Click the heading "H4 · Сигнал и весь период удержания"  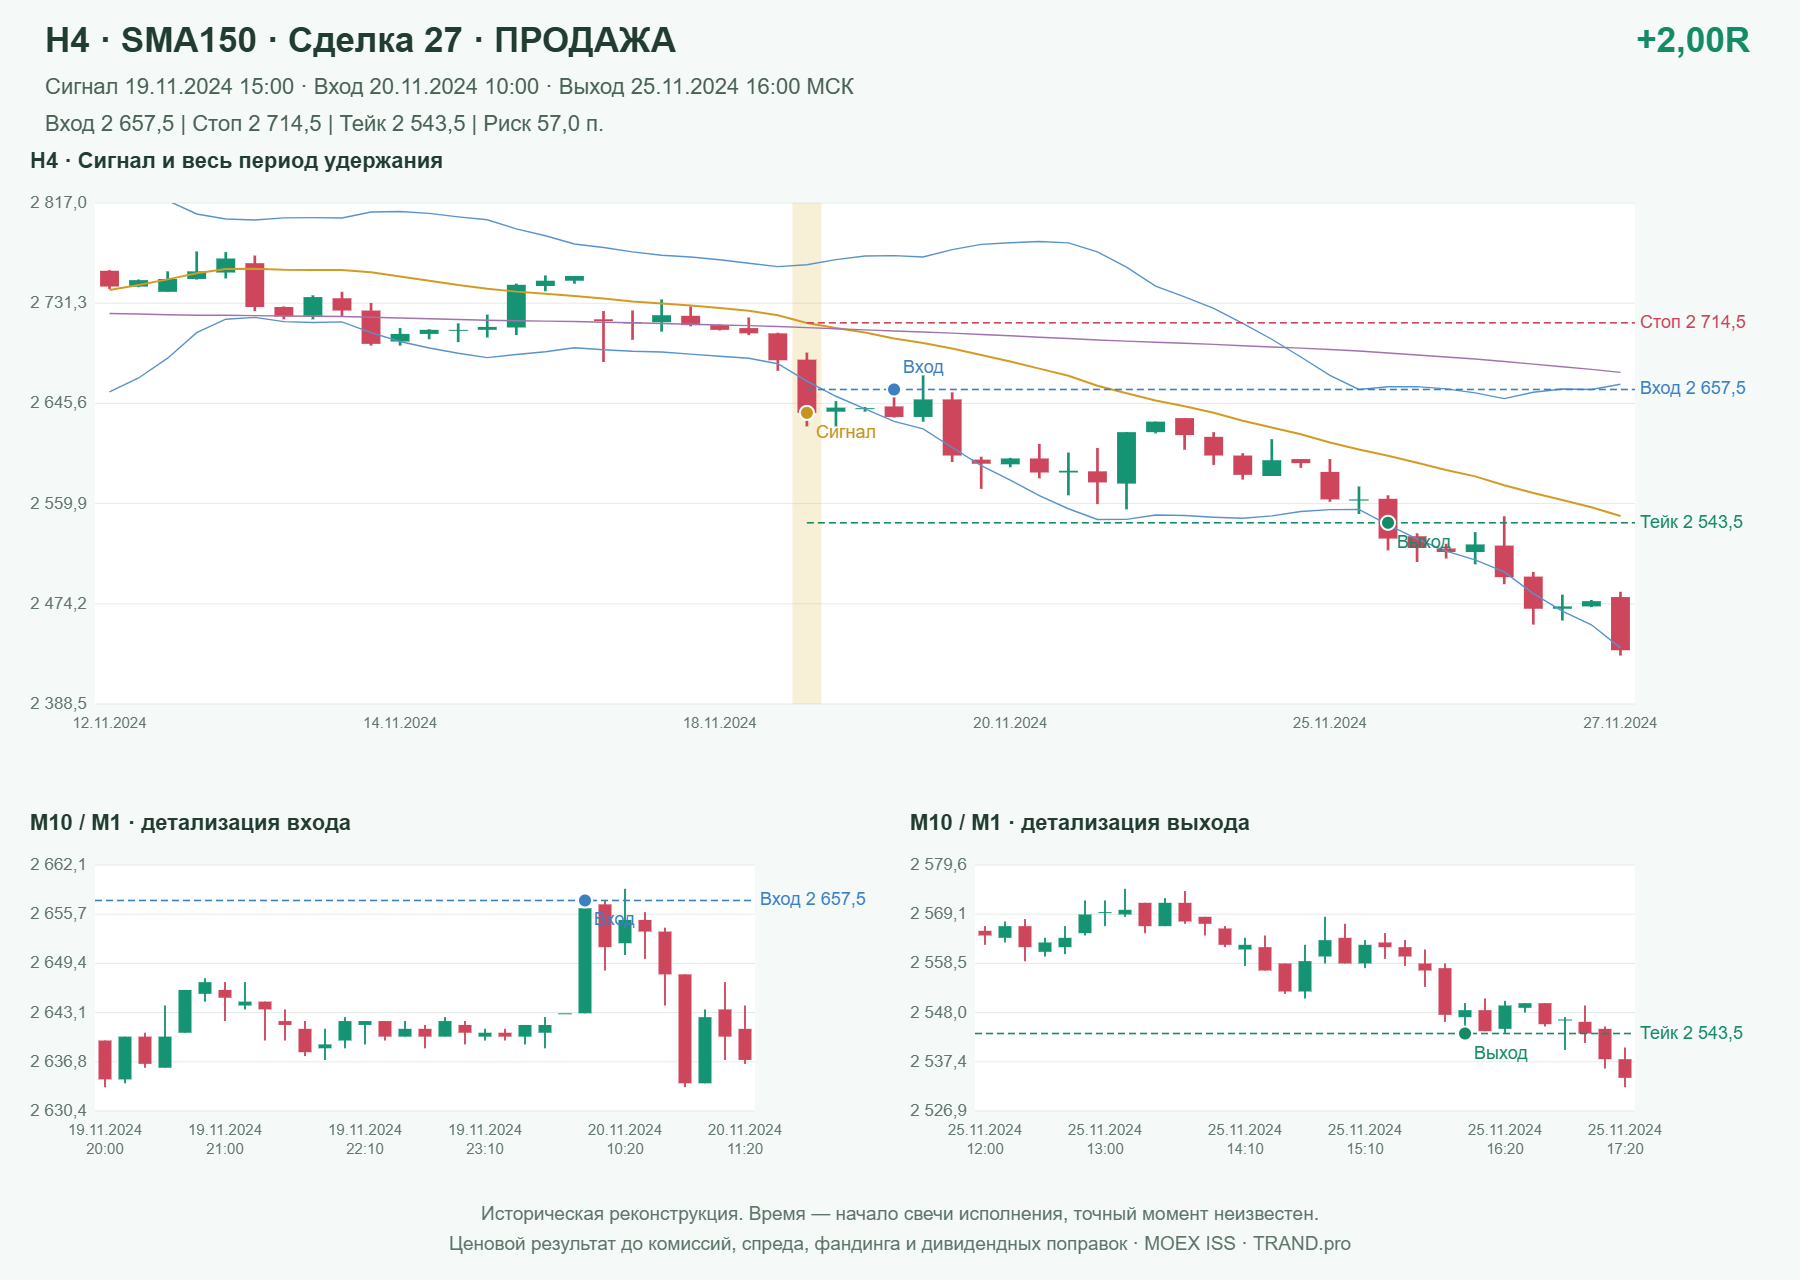coord(236,161)
